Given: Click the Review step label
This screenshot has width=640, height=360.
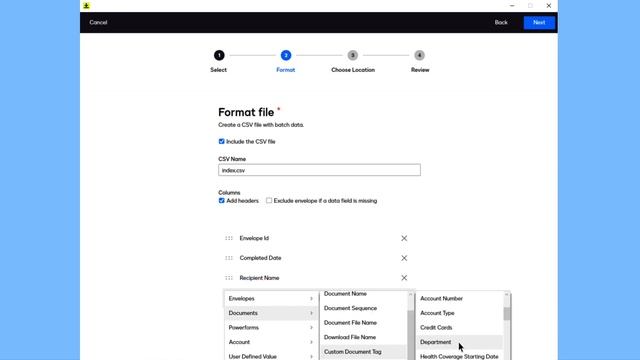Looking at the screenshot, I should (x=420, y=70).
